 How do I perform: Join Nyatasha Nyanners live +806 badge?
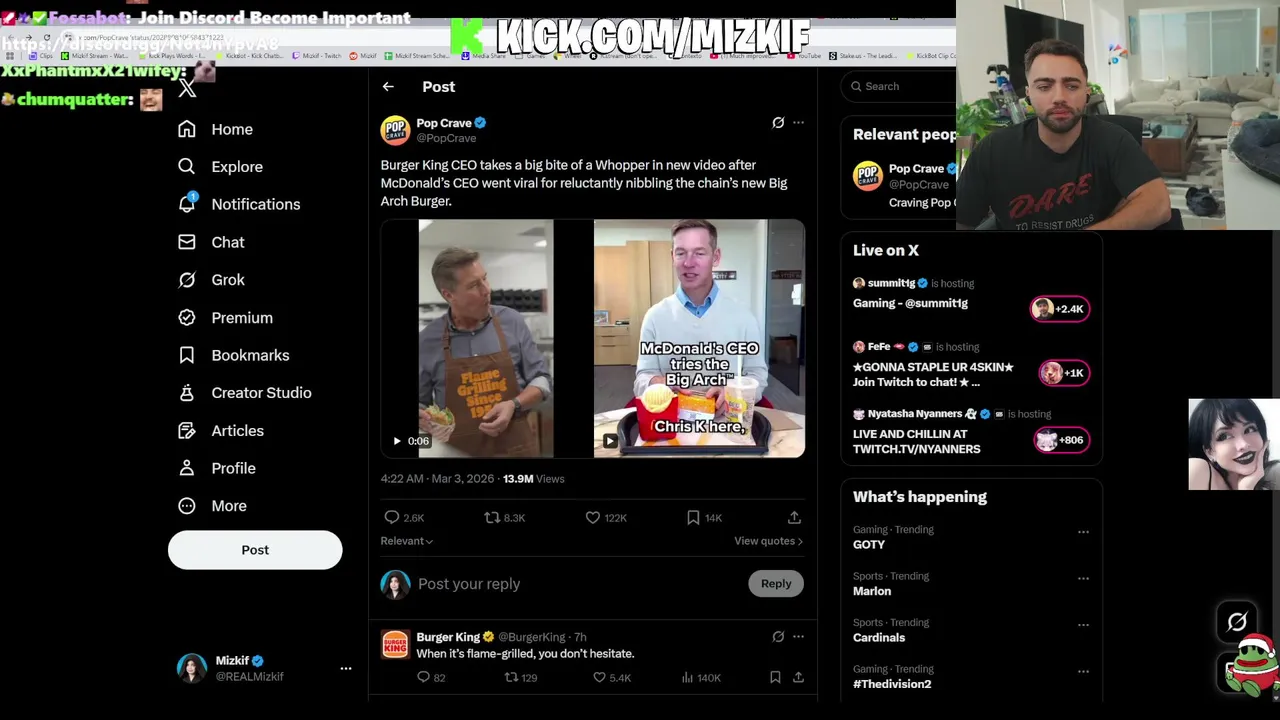point(1061,440)
